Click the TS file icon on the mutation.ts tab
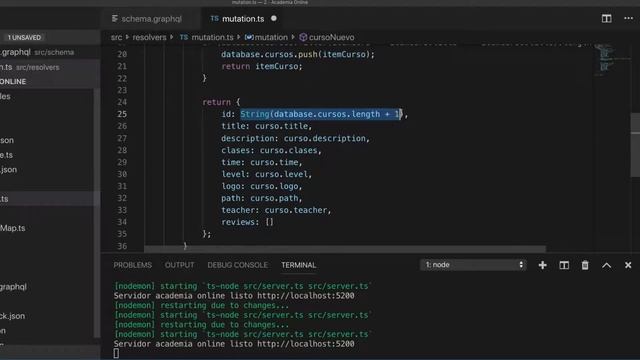The height and width of the screenshot is (360, 640). (214, 18)
